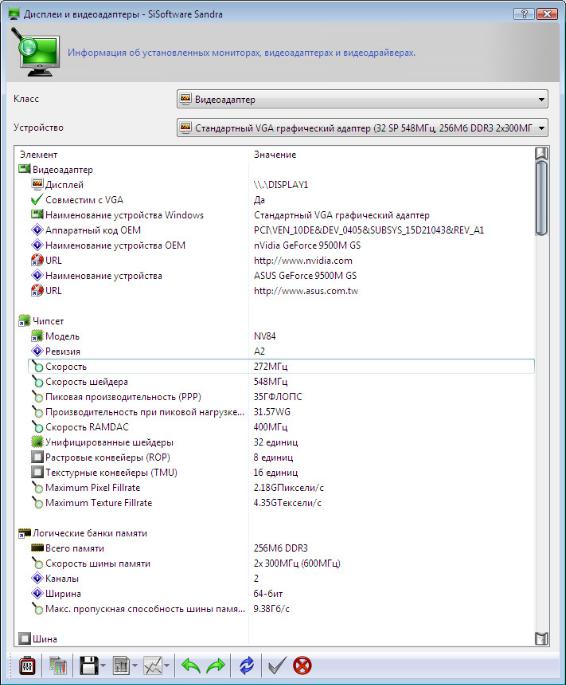Click the memory chip icon beside Всего памяти
566x685 pixels.
pos(37,548)
